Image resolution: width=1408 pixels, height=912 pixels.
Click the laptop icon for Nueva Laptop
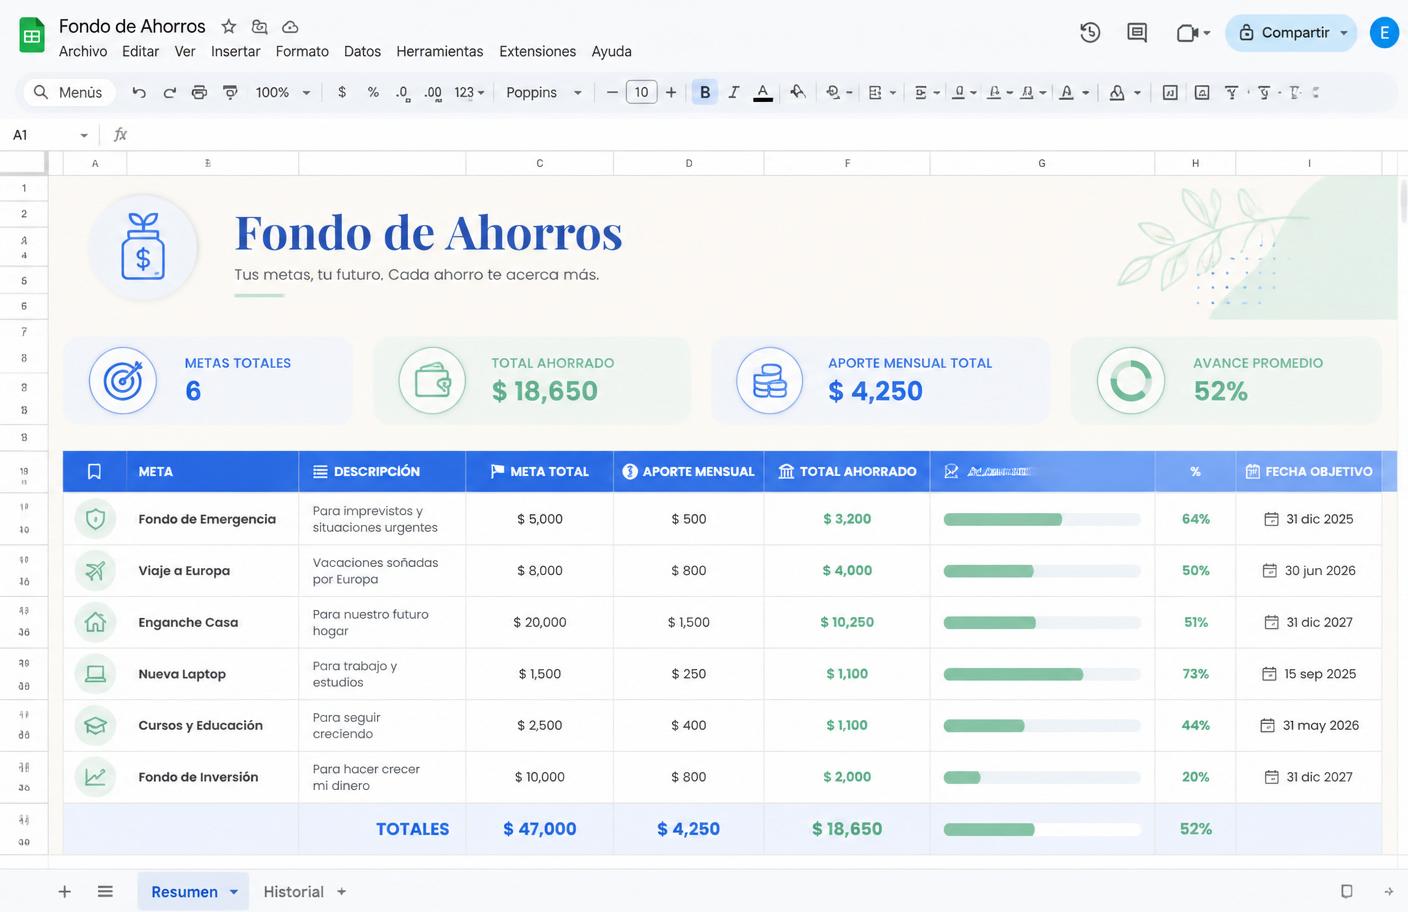[95, 674]
